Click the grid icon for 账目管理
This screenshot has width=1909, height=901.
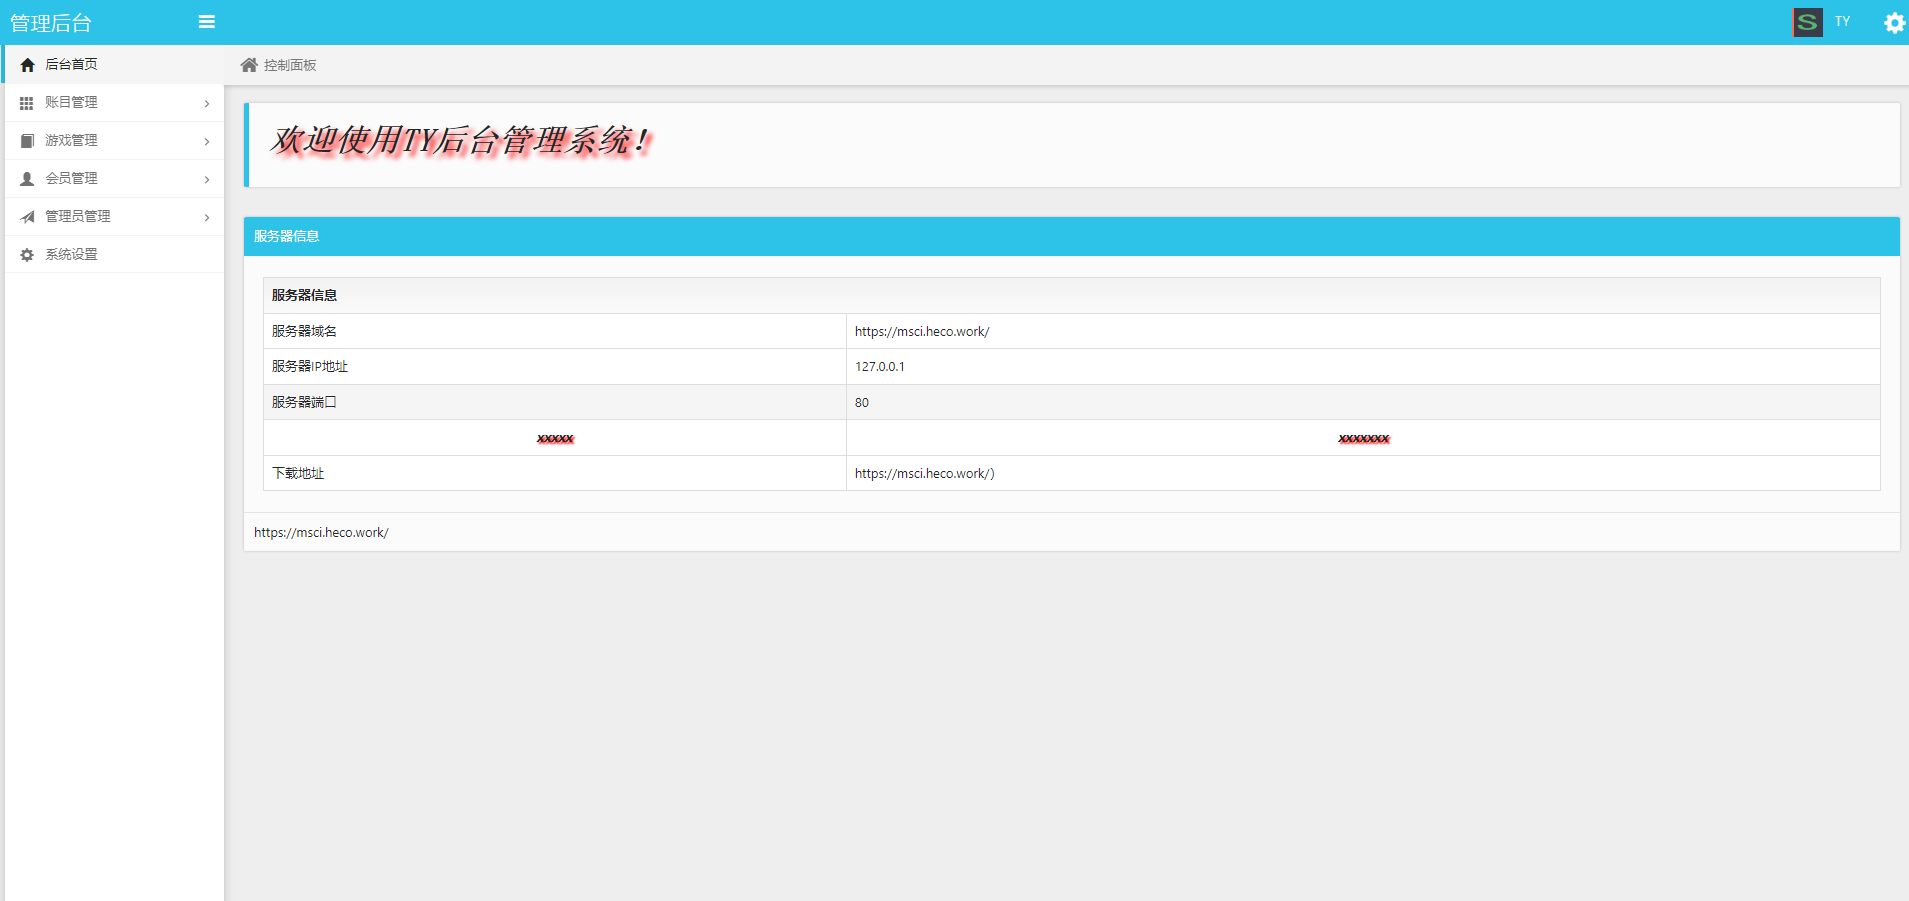(x=27, y=103)
